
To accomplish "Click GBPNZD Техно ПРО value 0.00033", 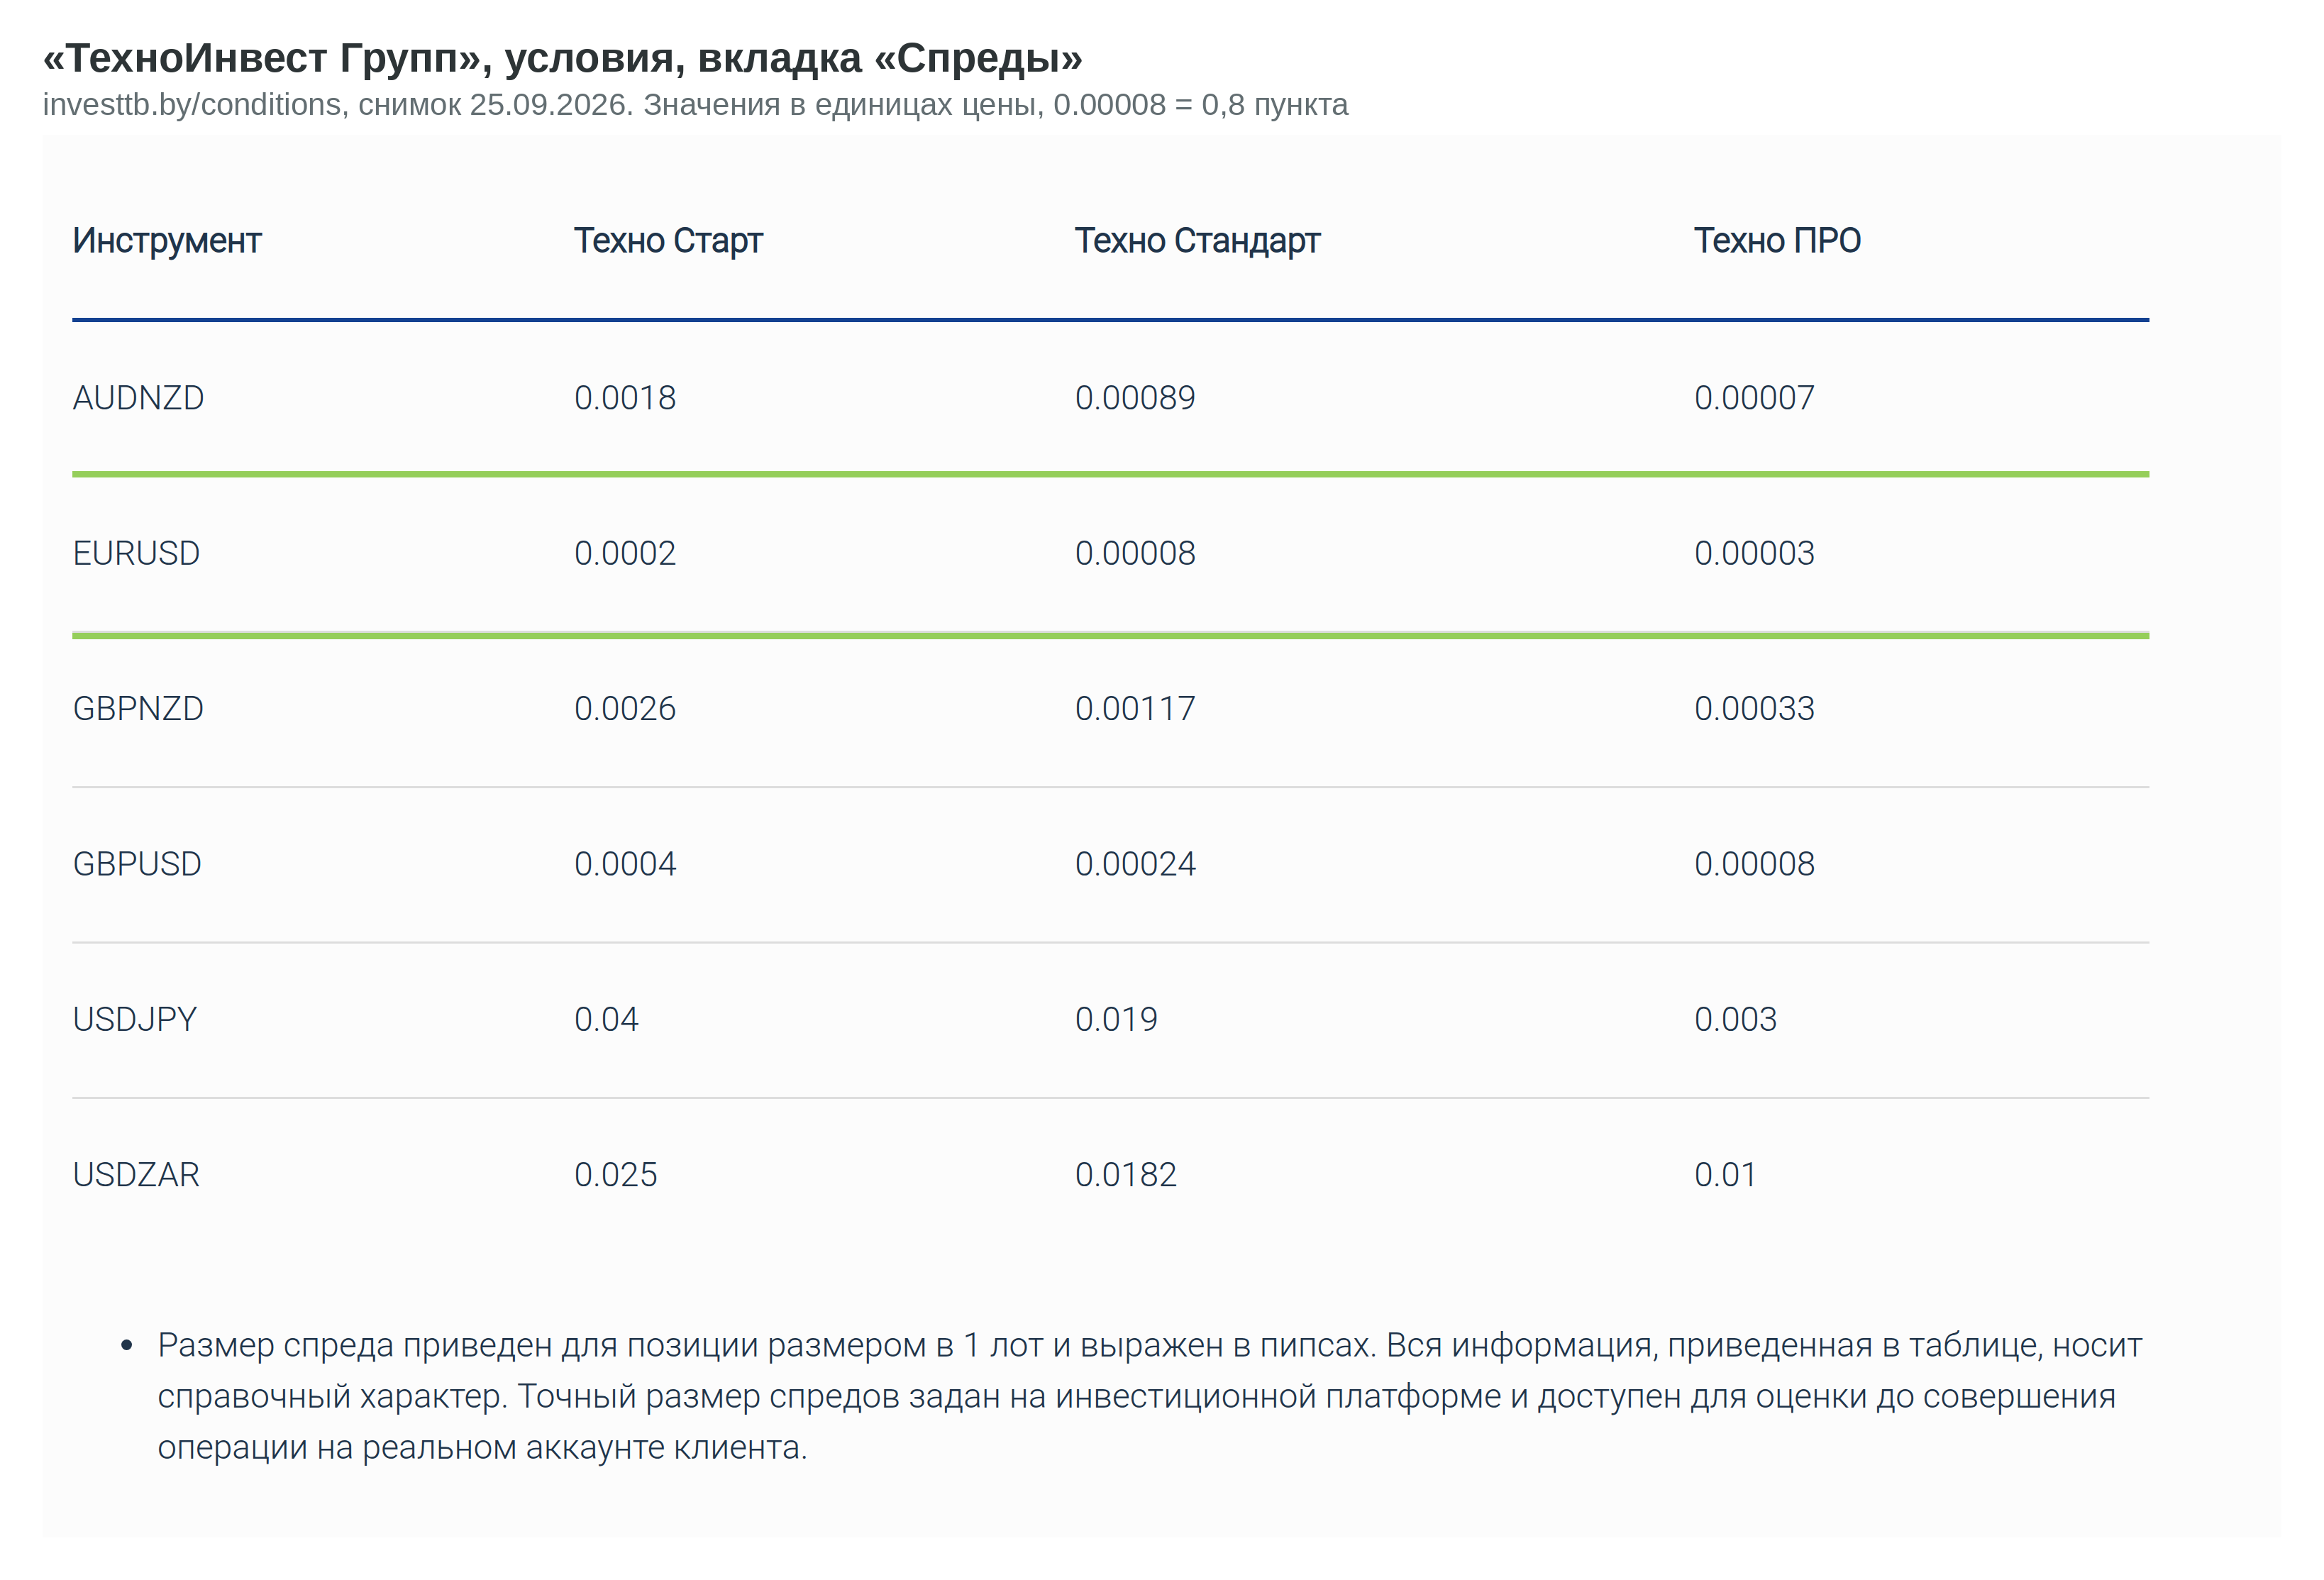I will [1754, 709].
